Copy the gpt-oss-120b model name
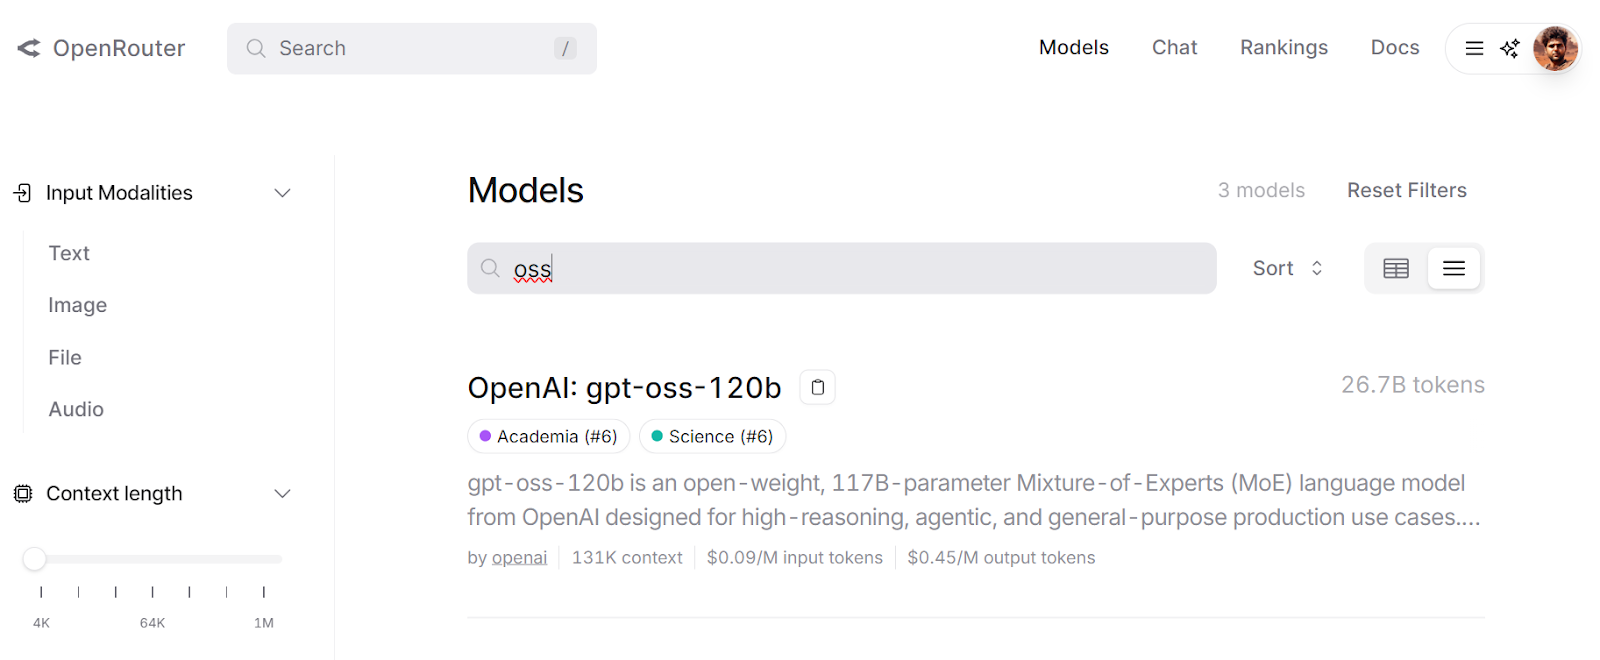Screen dimensions: 1600x660 (x=817, y=387)
